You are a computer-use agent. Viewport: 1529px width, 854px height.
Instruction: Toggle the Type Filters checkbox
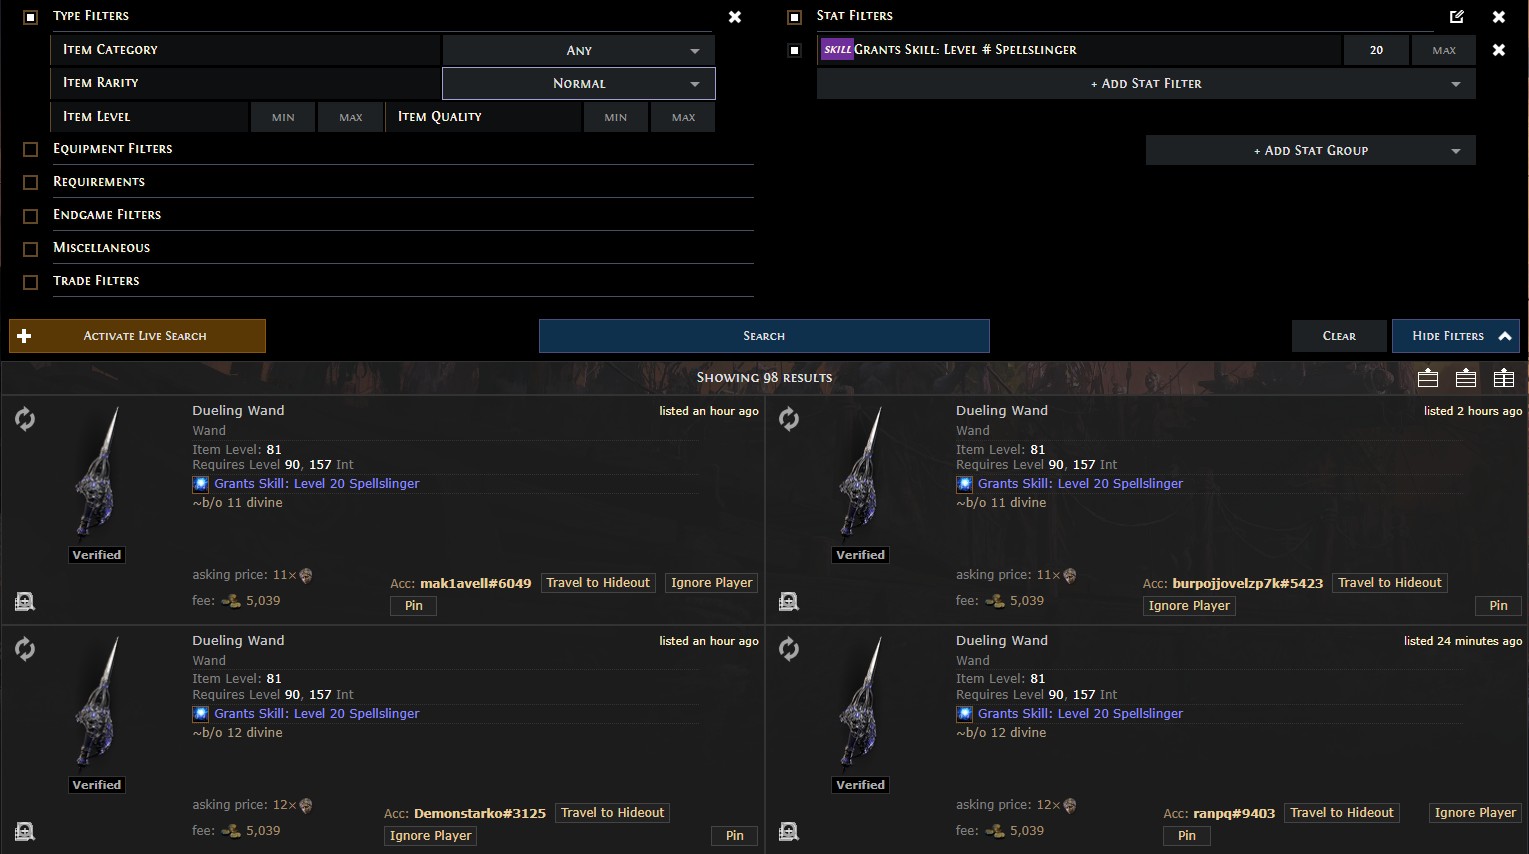(x=31, y=17)
